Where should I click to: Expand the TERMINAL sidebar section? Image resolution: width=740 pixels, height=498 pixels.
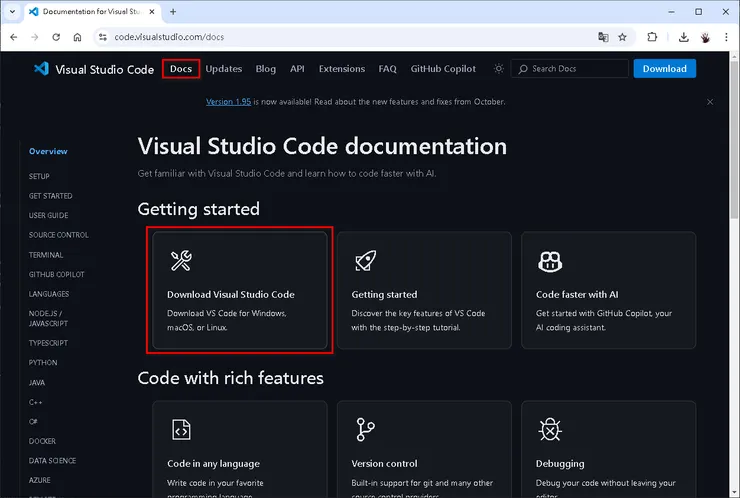[x=46, y=255]
